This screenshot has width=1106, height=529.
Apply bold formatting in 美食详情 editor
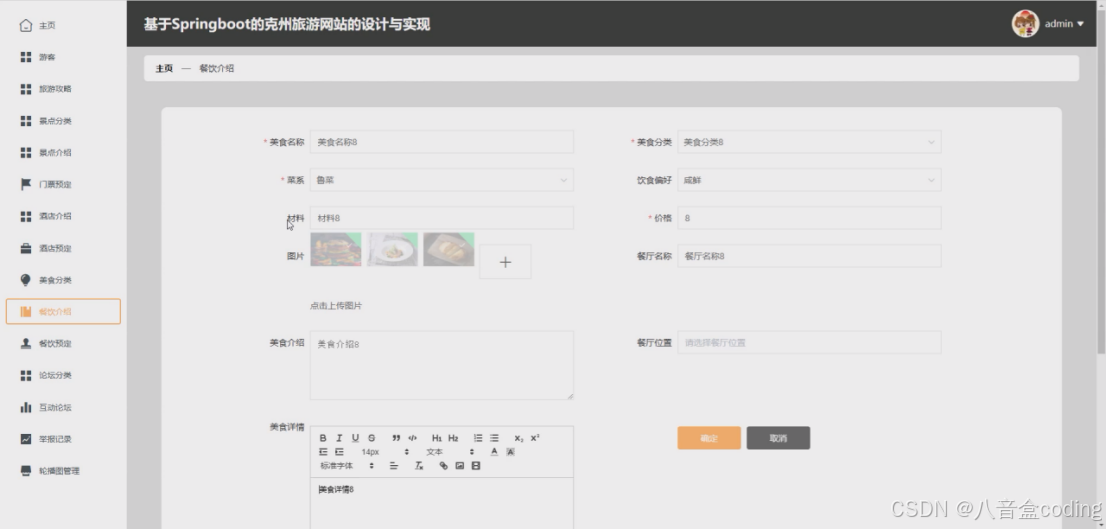coord(323,438)
